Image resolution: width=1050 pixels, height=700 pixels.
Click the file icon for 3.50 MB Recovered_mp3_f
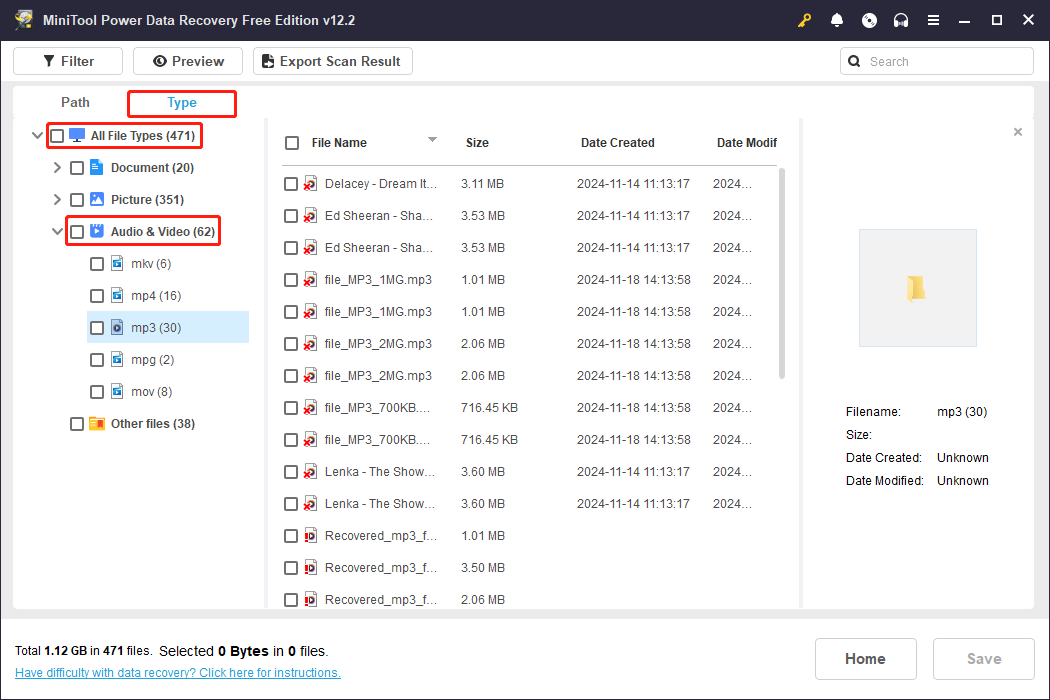[x=310, y=568]
